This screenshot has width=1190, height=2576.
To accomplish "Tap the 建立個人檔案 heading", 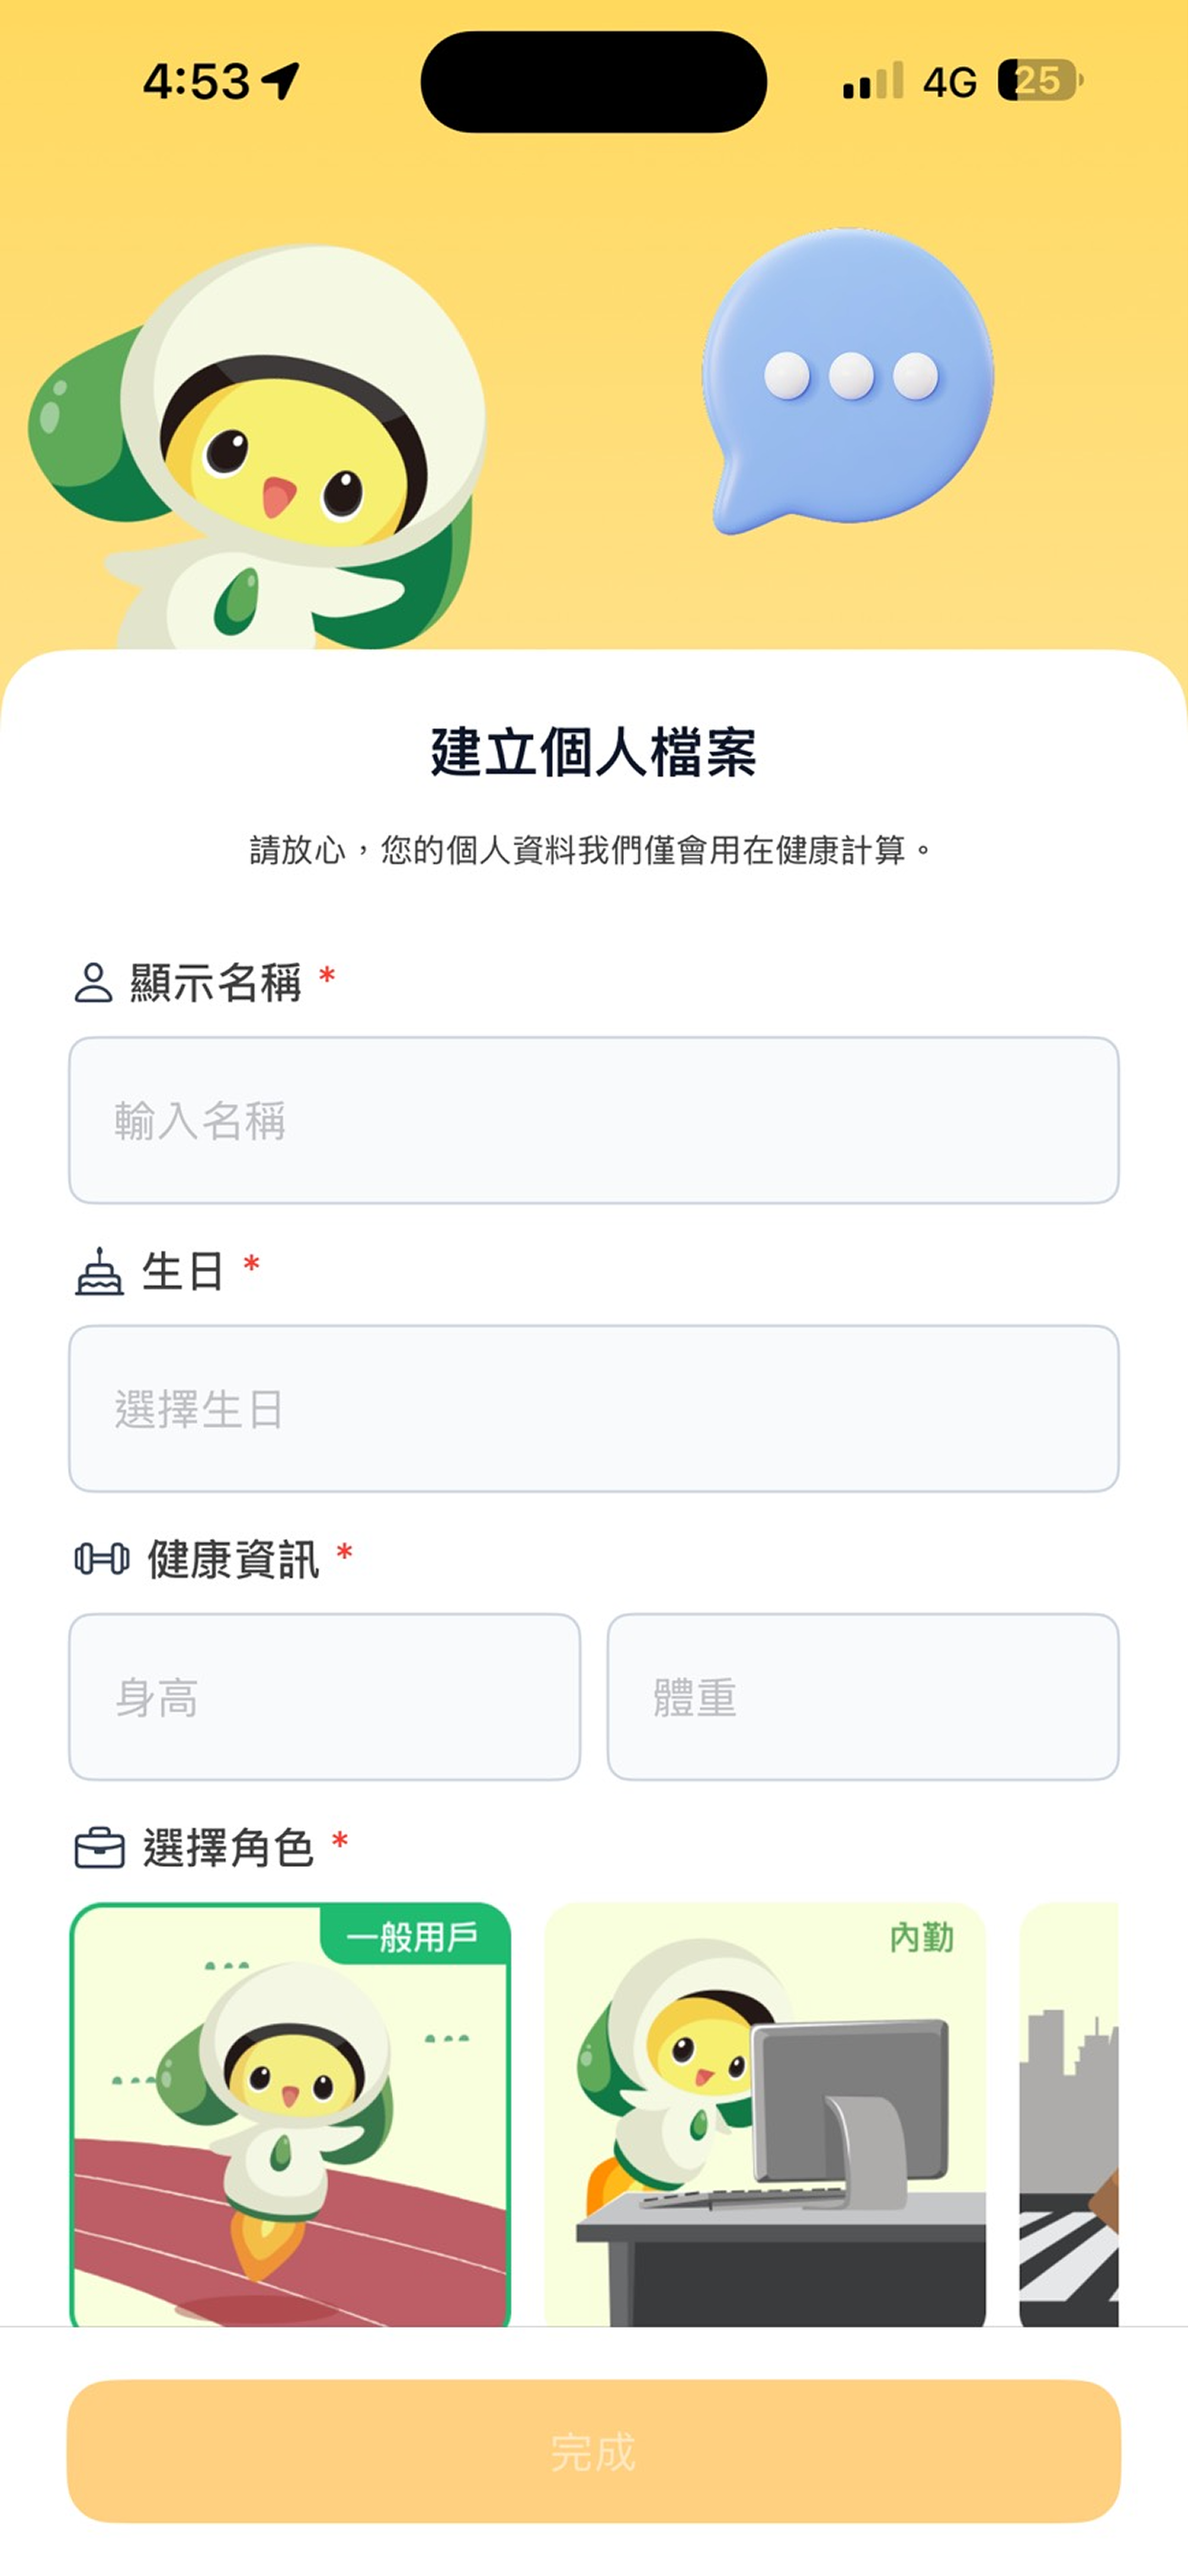I will 594,752.
